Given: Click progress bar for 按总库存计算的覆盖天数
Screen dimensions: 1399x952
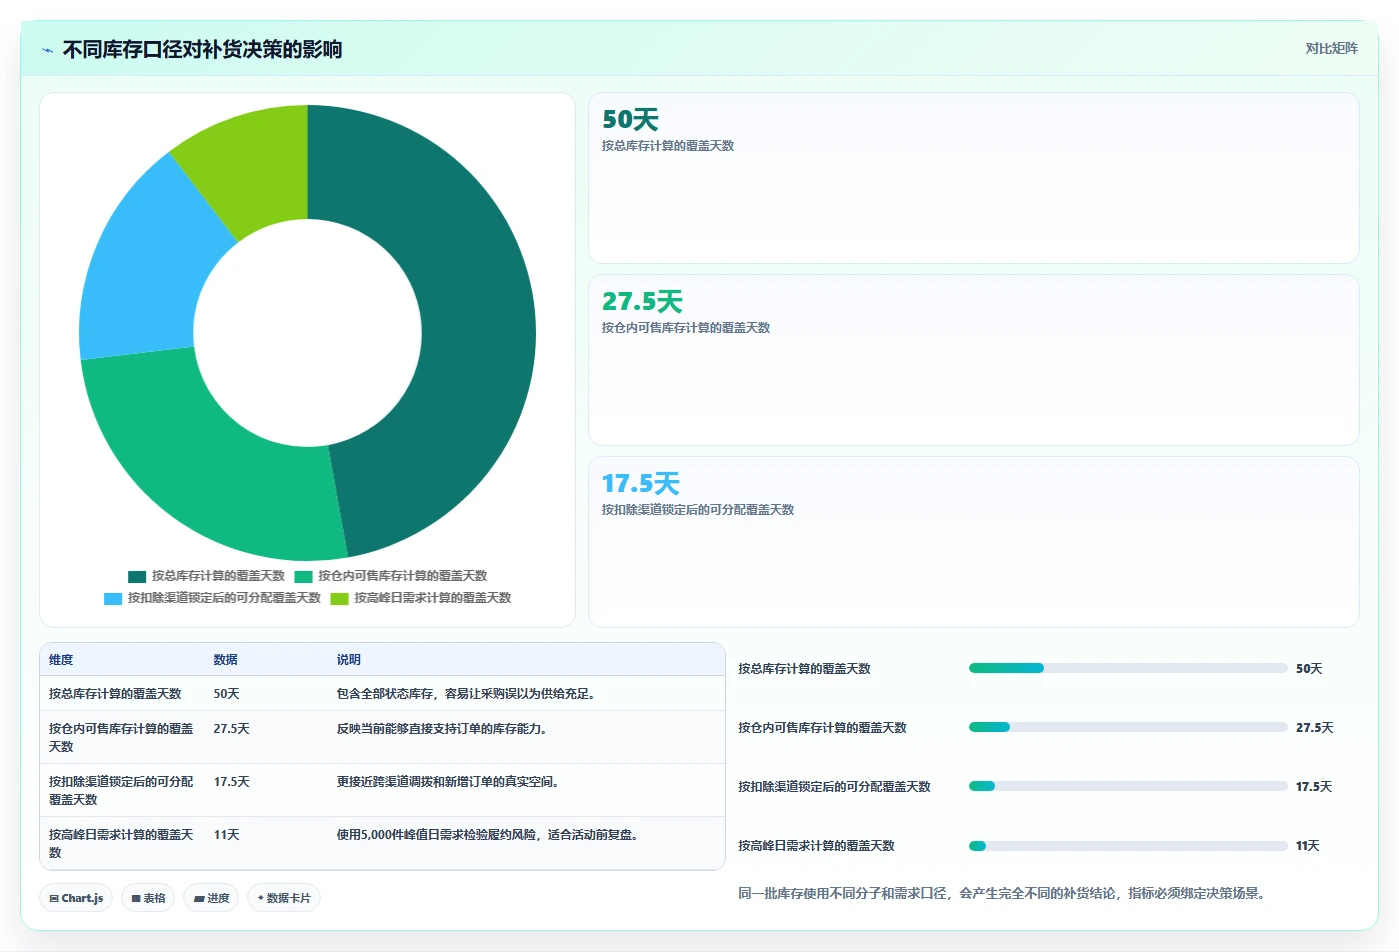Looking at the screenshot, I should [1128, 668].
